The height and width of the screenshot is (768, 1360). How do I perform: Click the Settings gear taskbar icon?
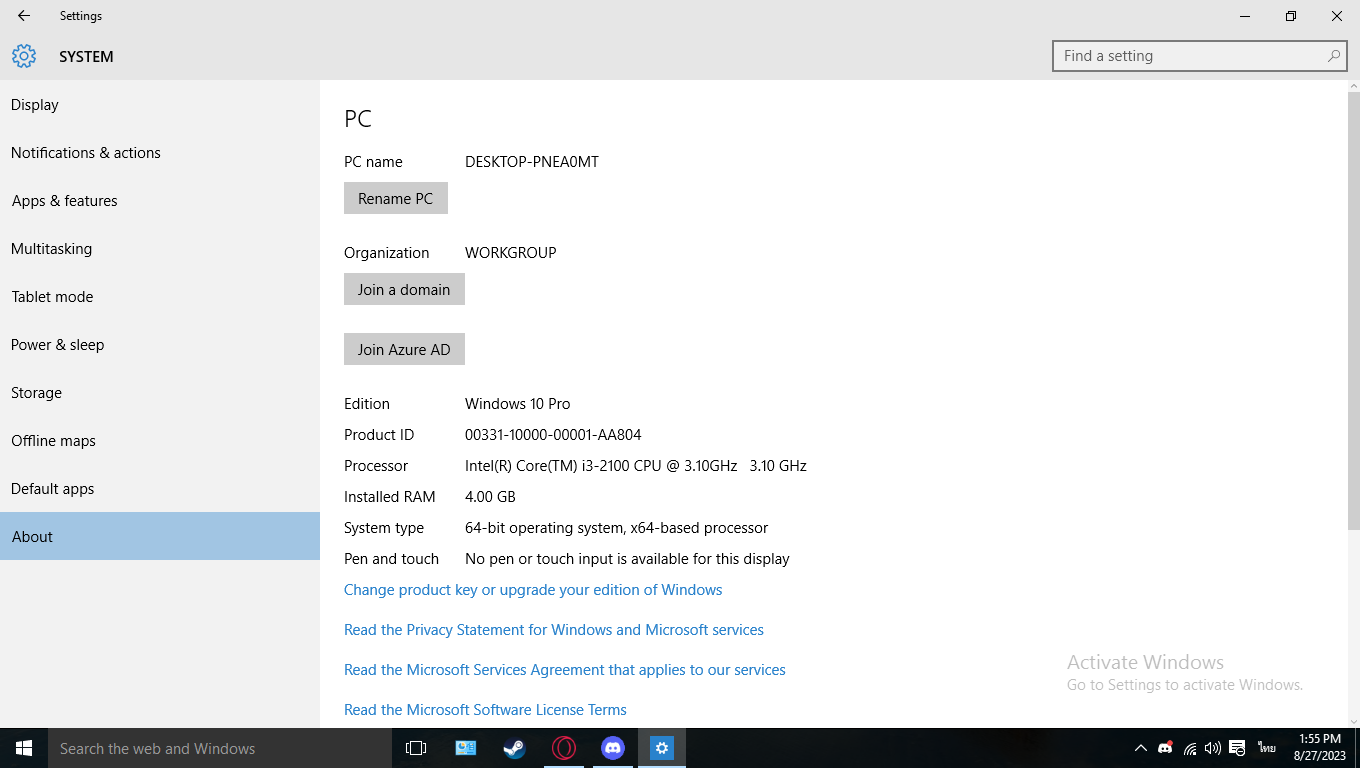point(662,748)
